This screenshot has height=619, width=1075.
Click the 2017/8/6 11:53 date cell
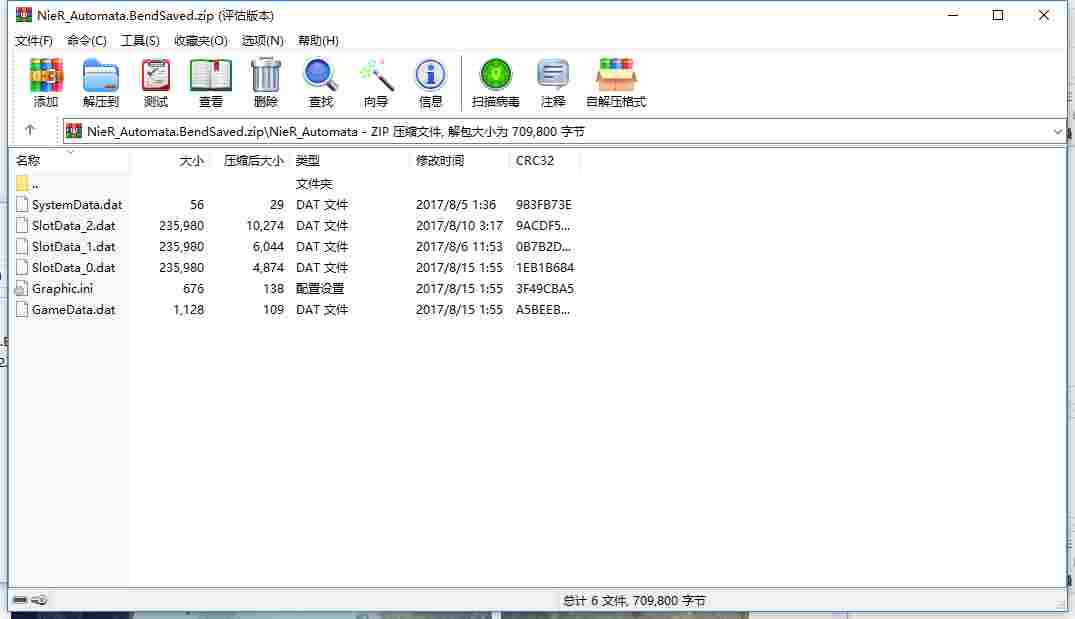click(459, 246)
